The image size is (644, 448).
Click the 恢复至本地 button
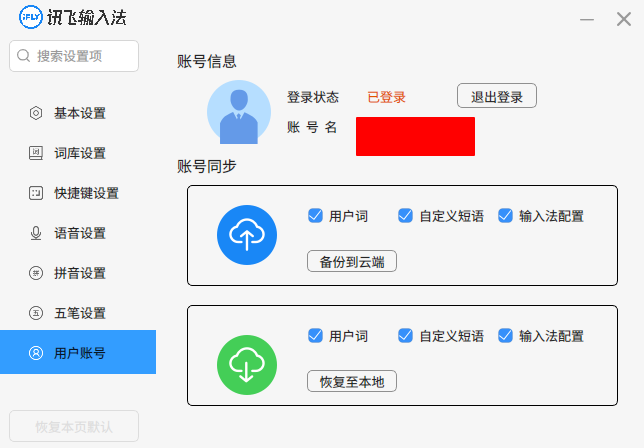[x=352, y=381]
